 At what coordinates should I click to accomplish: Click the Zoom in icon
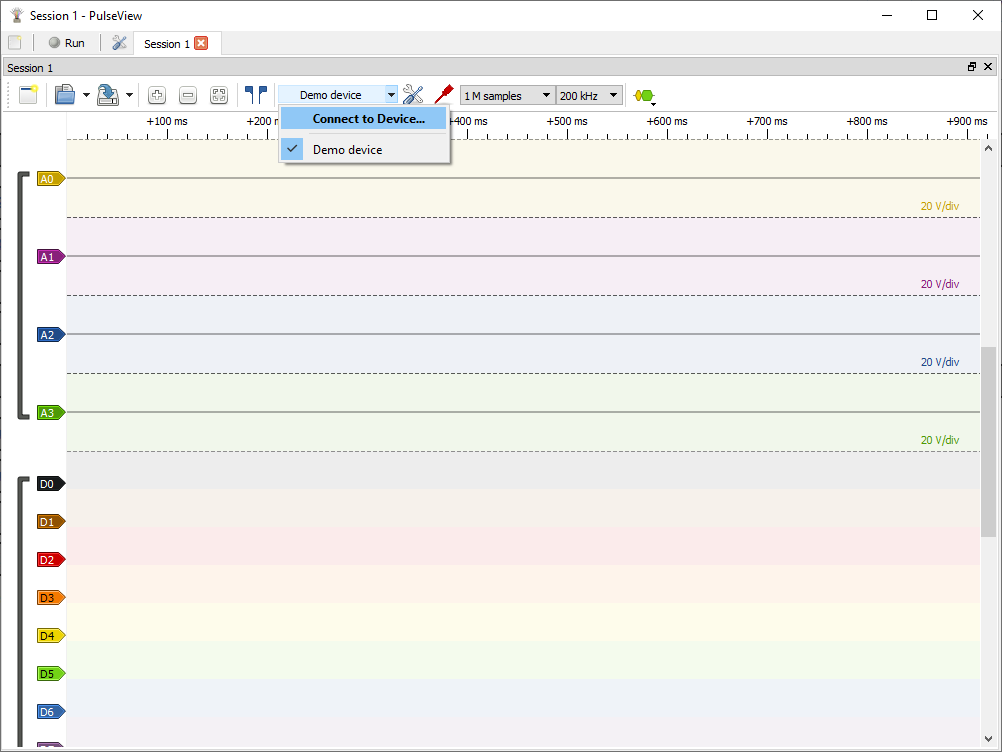[x=157, y=95]
